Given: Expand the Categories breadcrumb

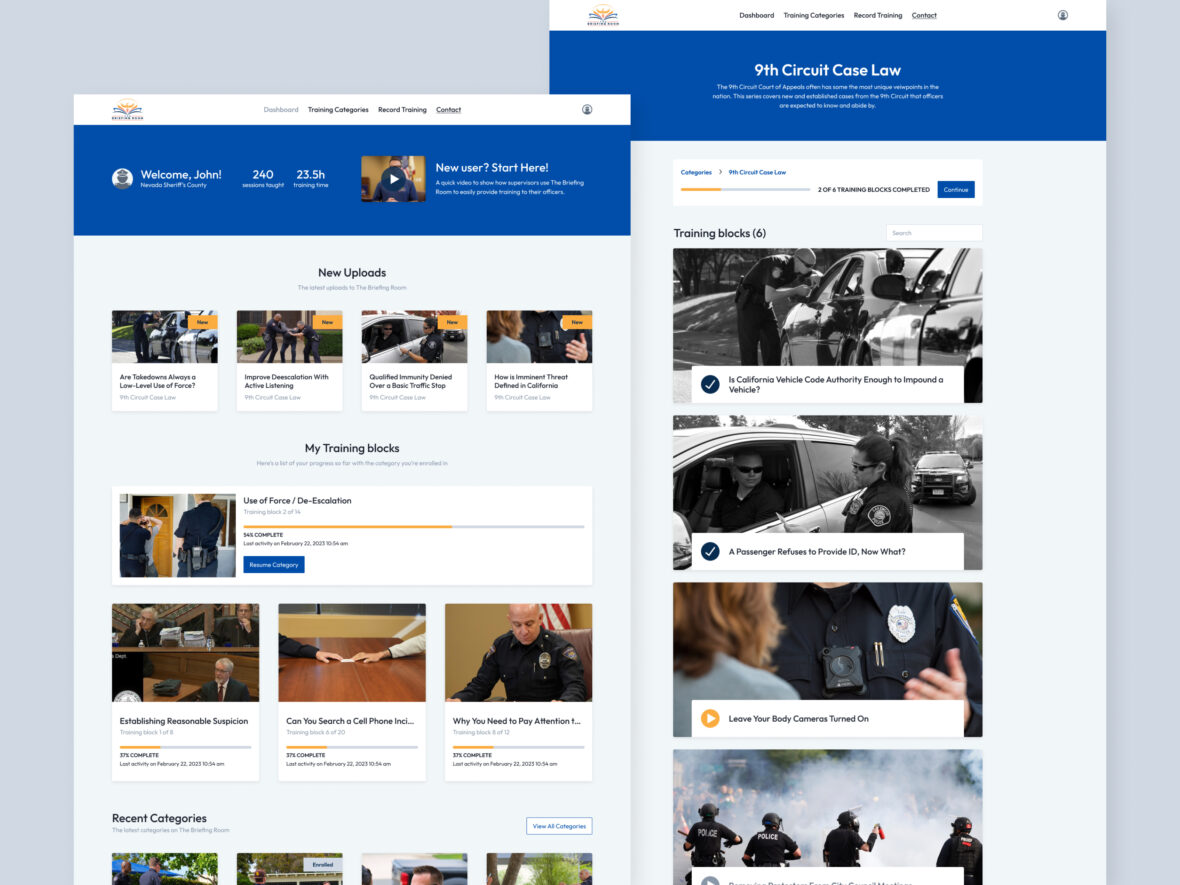Looking at the screenshot, I should tap(696, 172).
